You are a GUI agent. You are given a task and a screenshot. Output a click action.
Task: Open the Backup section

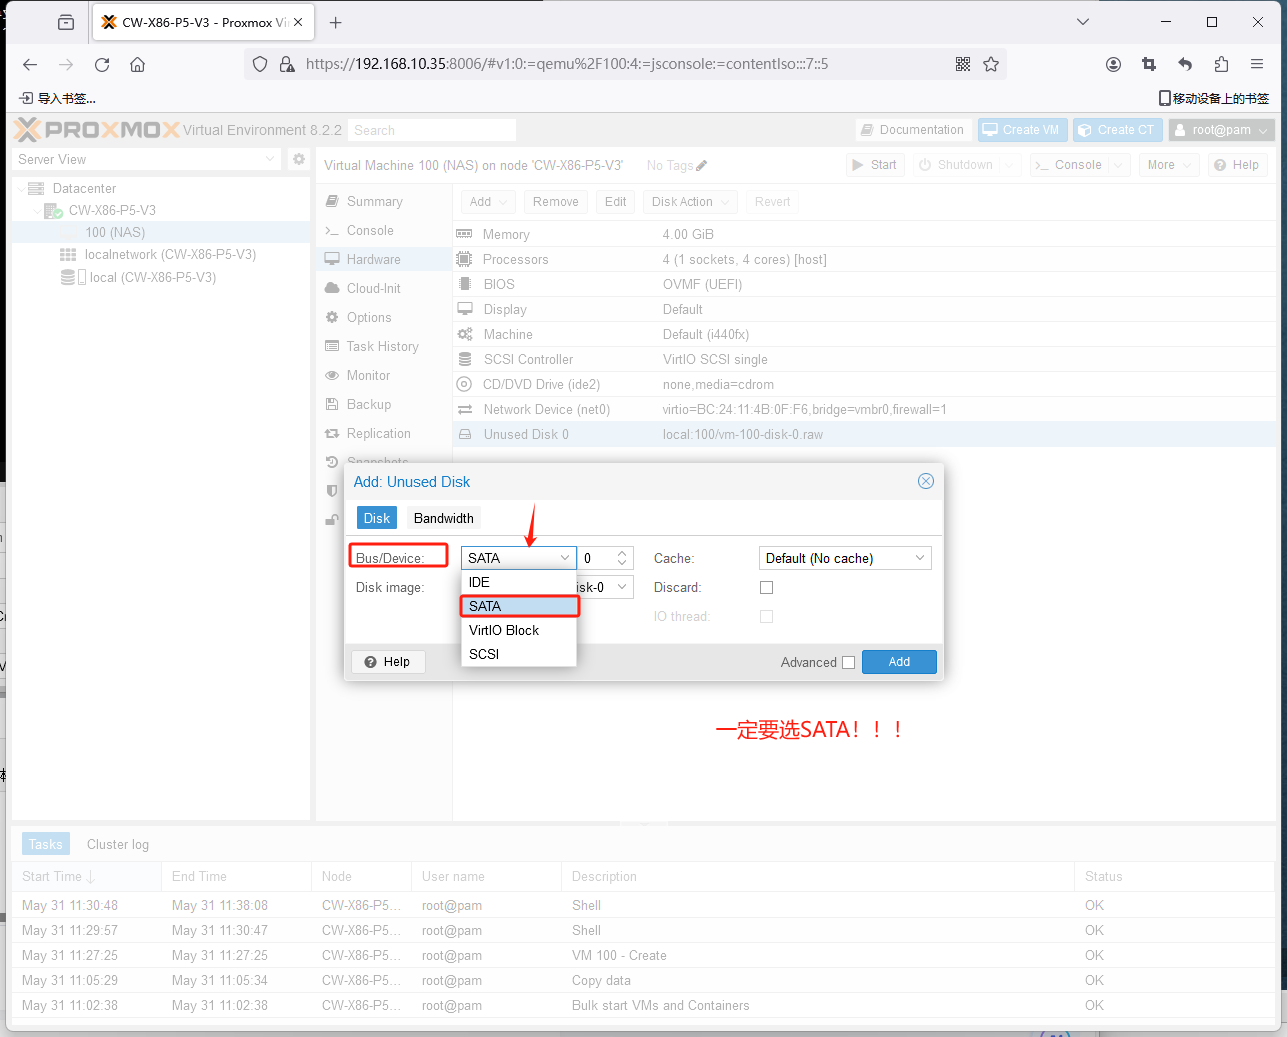click(384, 404)
